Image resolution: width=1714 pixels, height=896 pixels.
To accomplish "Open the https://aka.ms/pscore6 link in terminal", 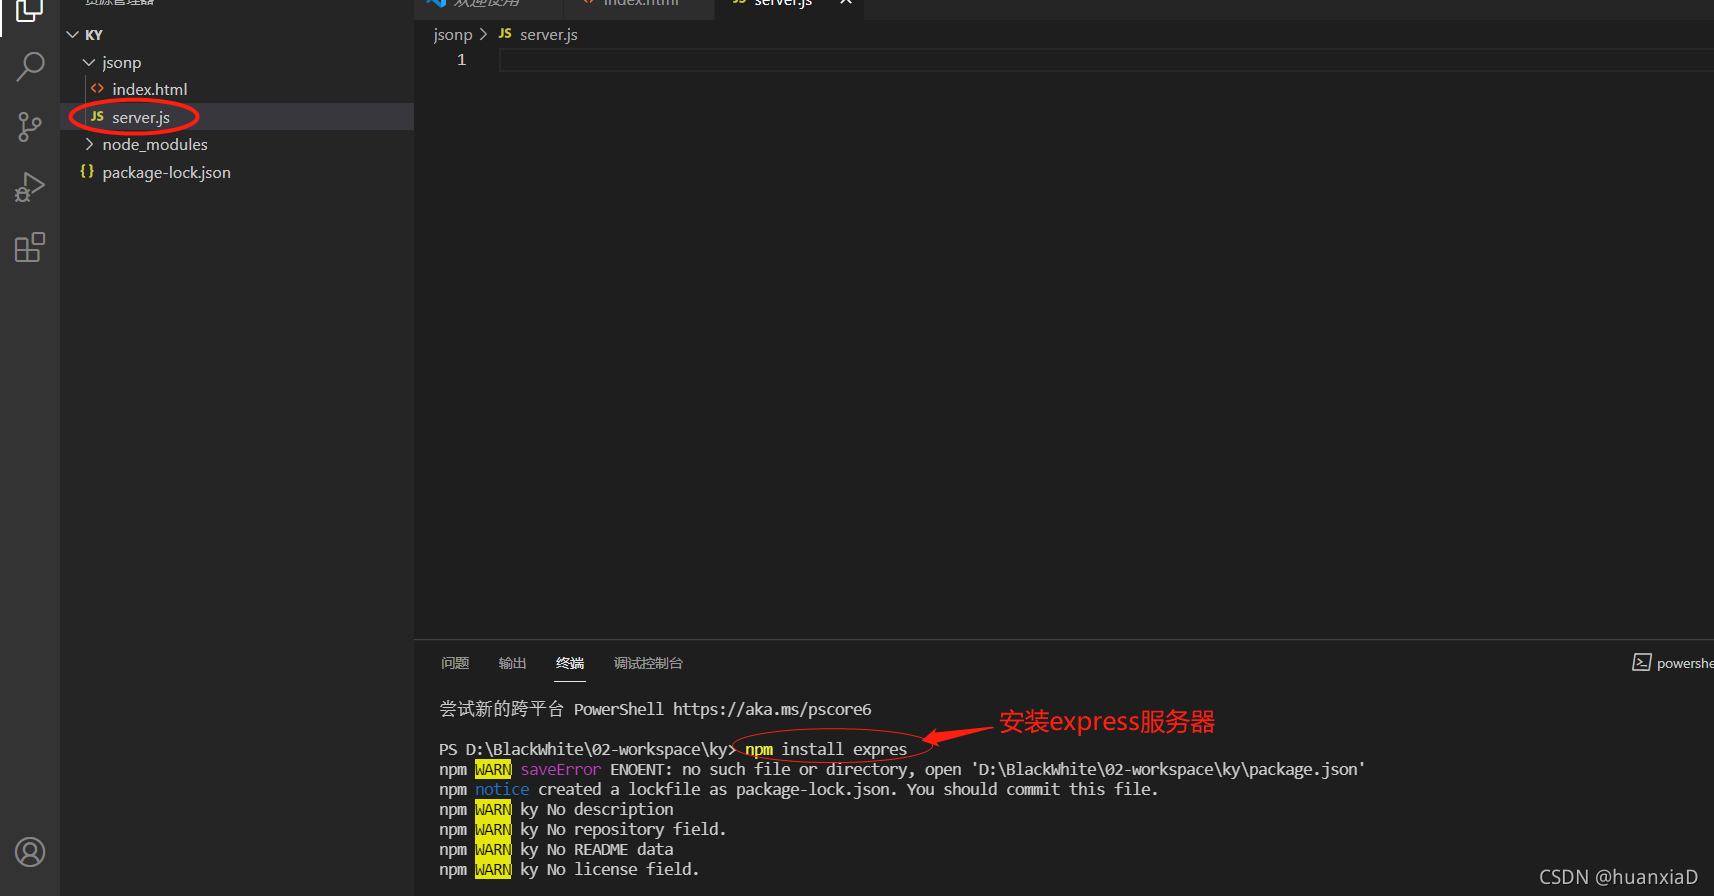I will tap(771, 709).
